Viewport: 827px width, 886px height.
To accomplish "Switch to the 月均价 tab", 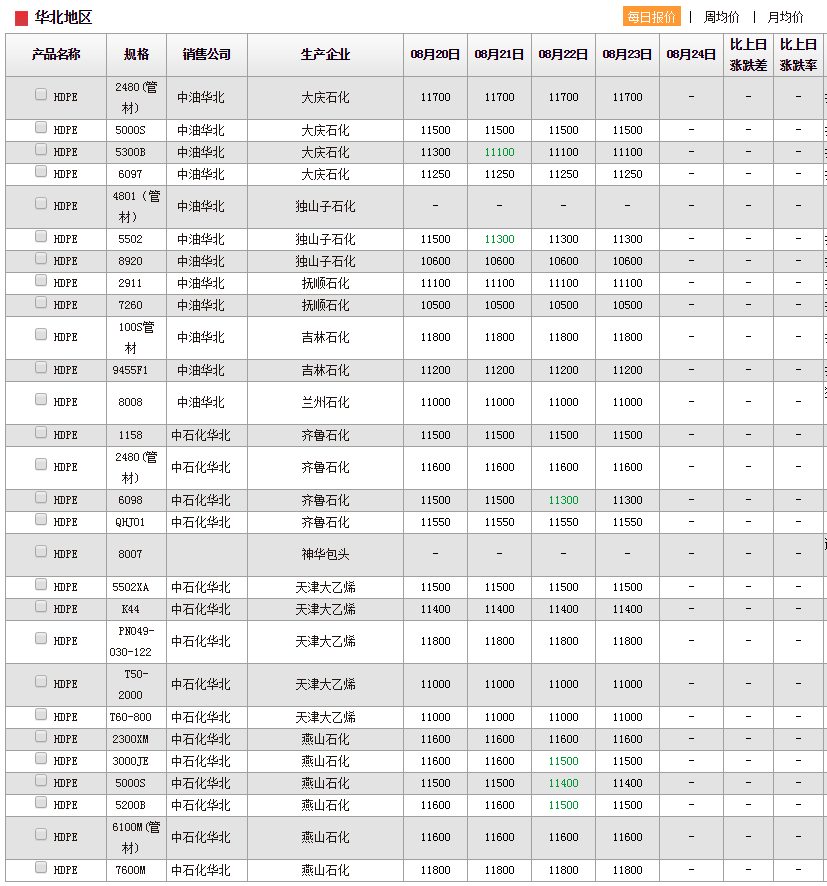I will point(785,17).
